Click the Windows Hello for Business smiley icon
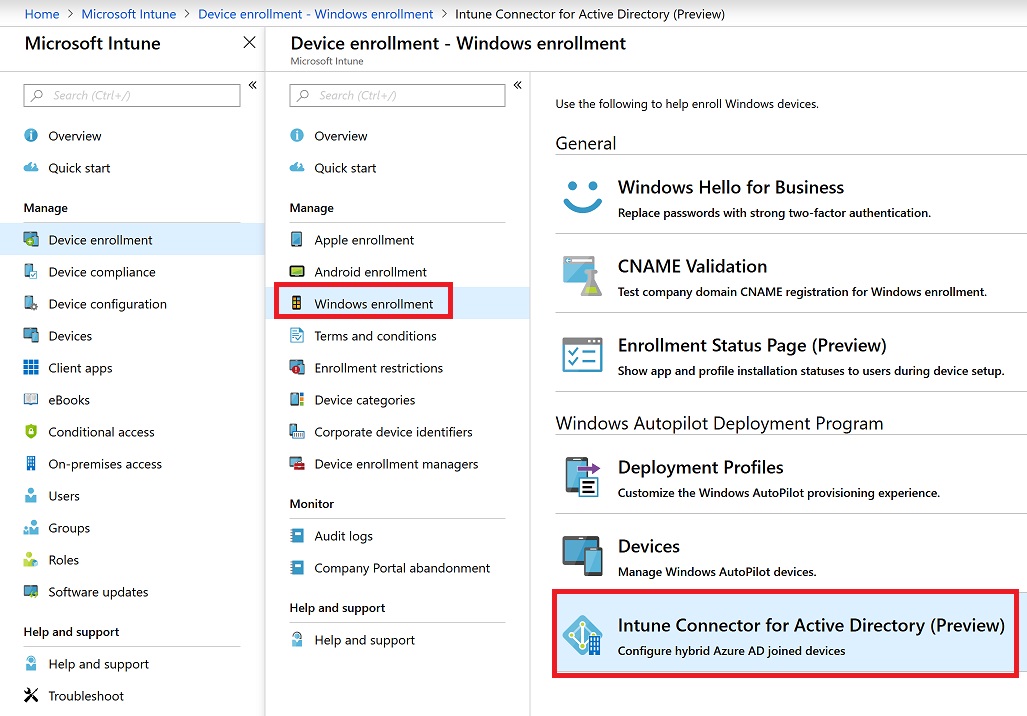Screen dimensions: 1027x716 [x=582, y=196]
